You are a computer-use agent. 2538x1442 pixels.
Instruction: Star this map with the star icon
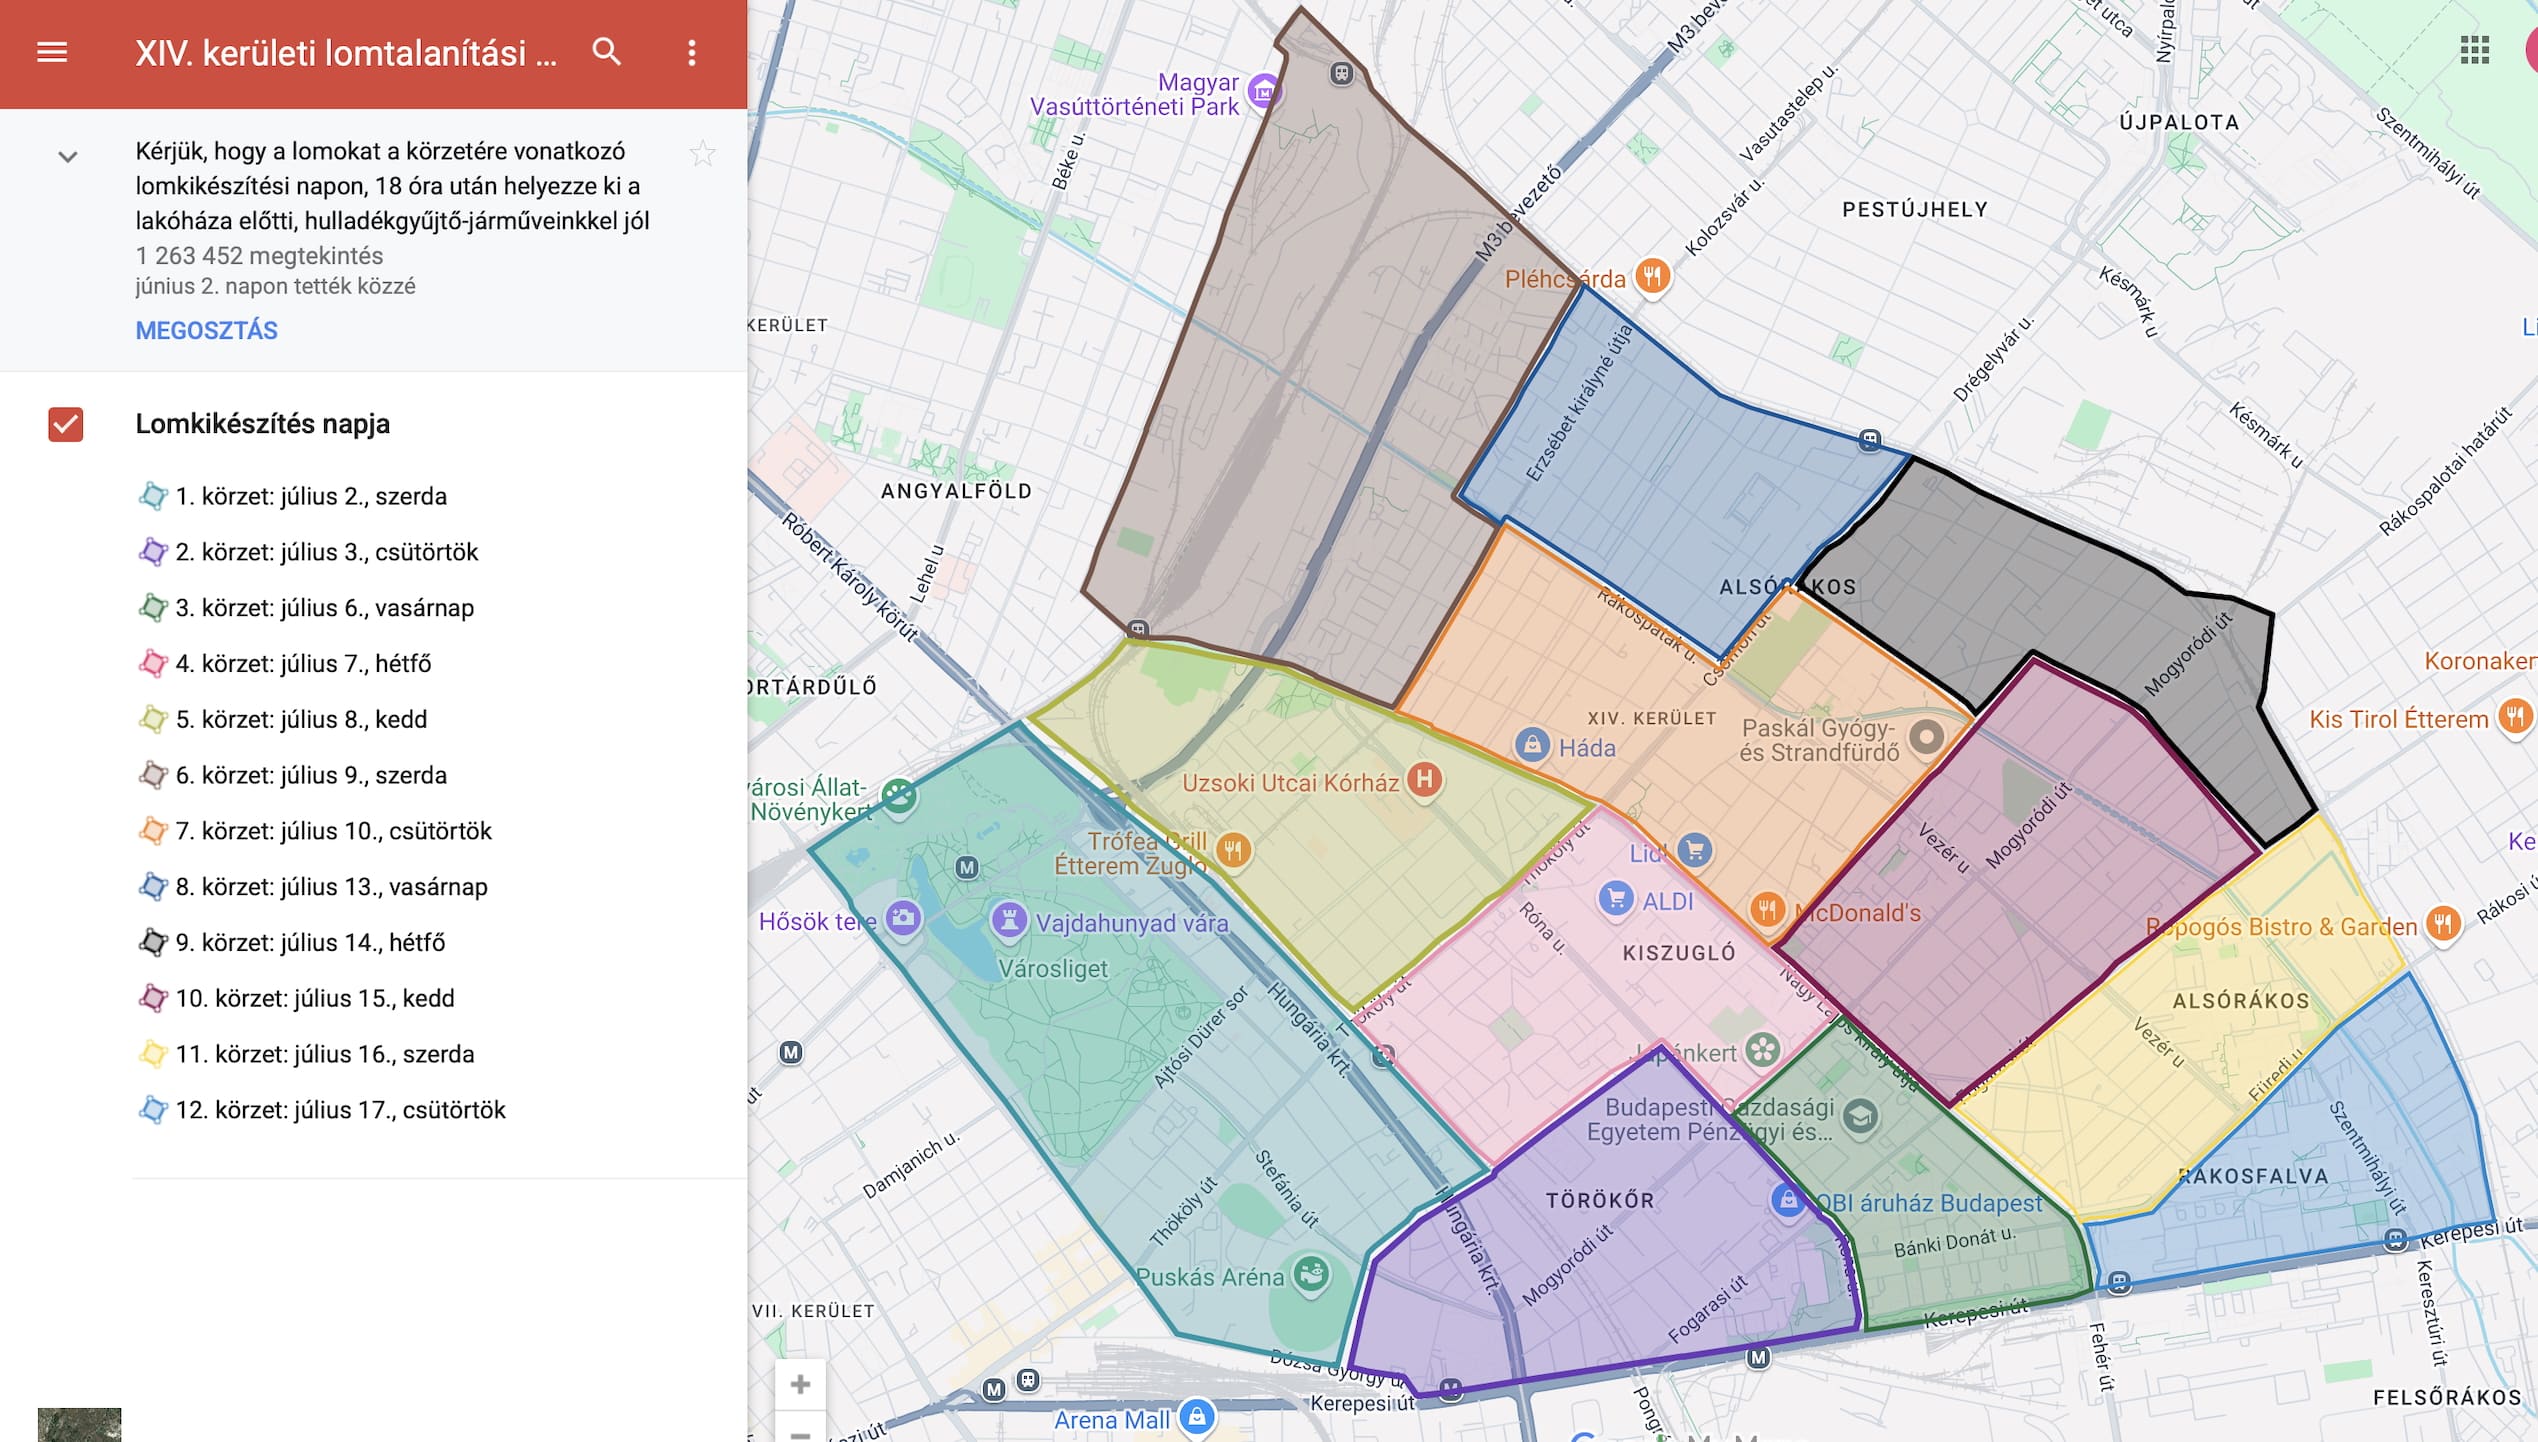click(703, 154)
